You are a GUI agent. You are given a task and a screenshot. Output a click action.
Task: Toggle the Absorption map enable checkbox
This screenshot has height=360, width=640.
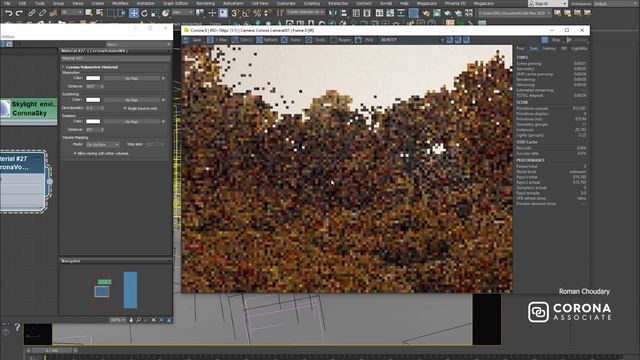163,78
